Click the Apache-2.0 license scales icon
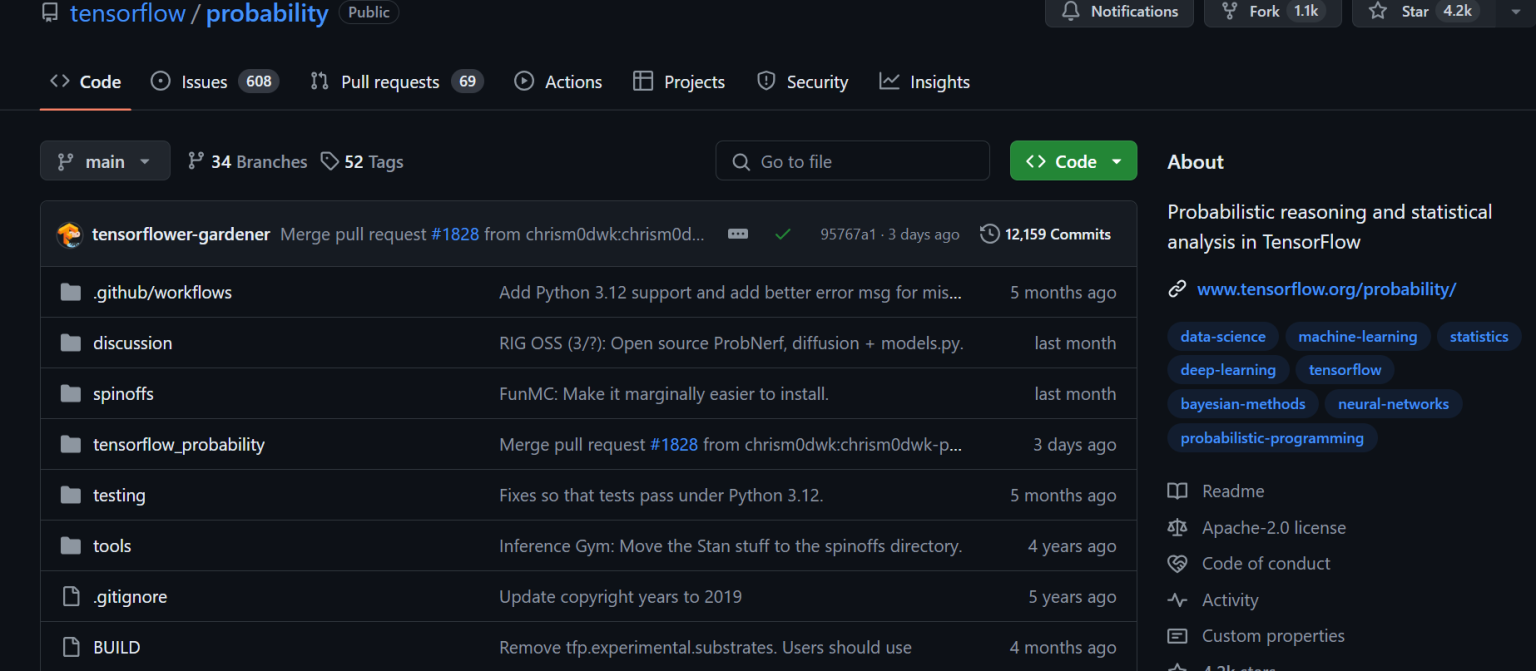Image resolution: width=1536 pixels, height=671 pixels. coord(1178,527)
